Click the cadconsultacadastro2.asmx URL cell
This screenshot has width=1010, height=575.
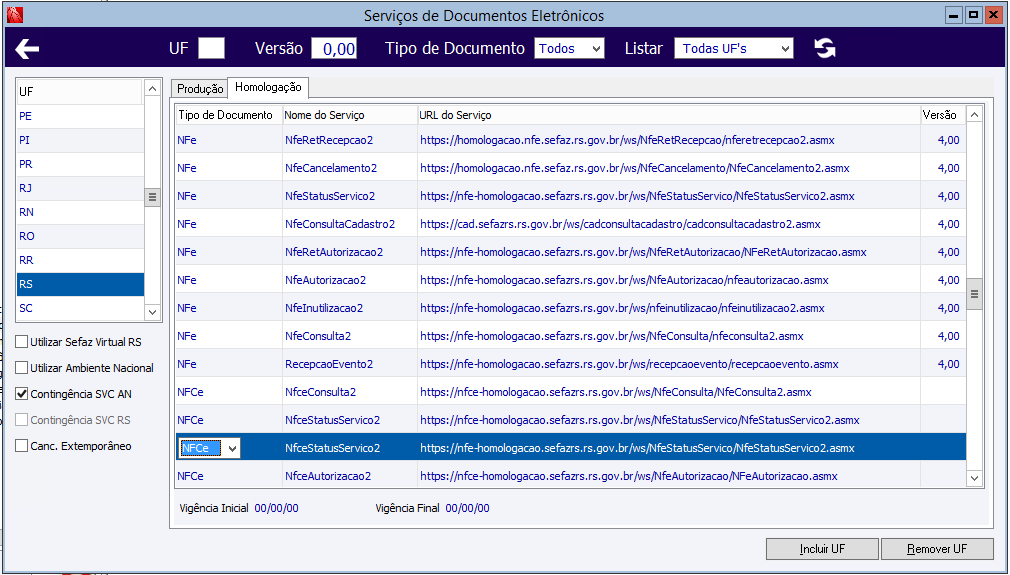pyautogui.click(x=669, y=224)
